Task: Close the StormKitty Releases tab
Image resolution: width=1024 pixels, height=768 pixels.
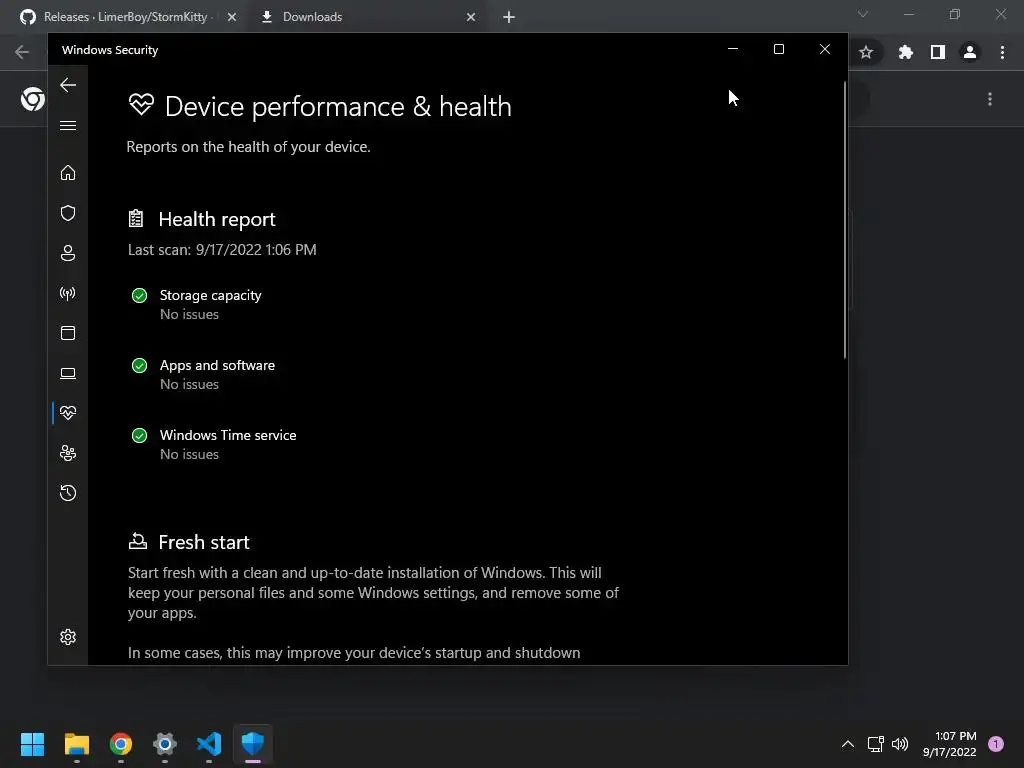Action: [232, 17]
